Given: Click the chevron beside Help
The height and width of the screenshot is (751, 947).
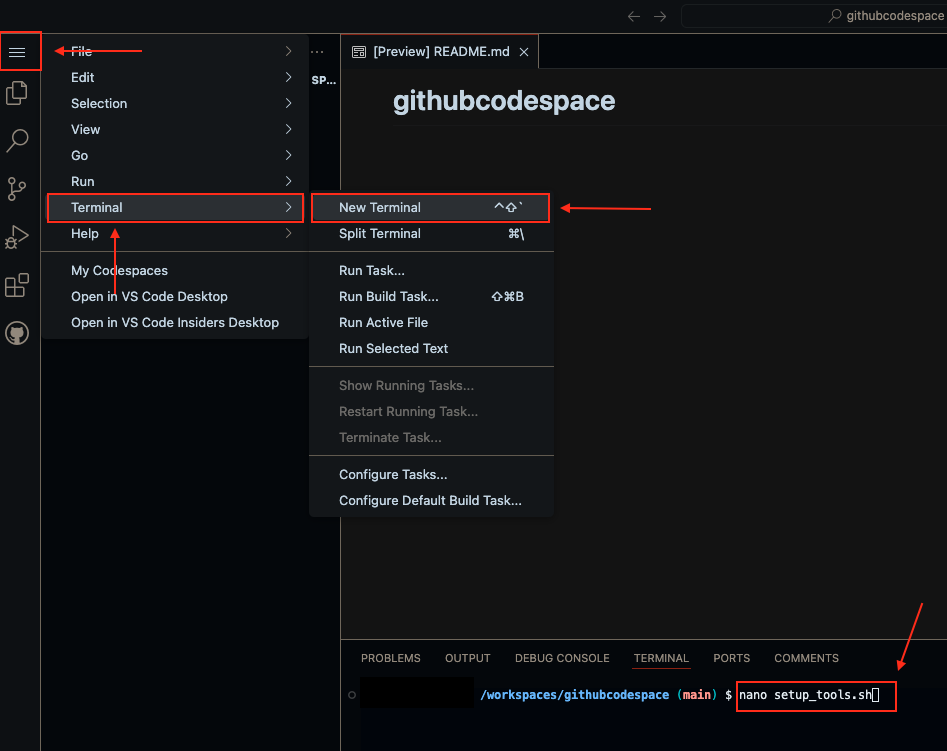Looking at the screenshot, I should (x=289, y=233).
